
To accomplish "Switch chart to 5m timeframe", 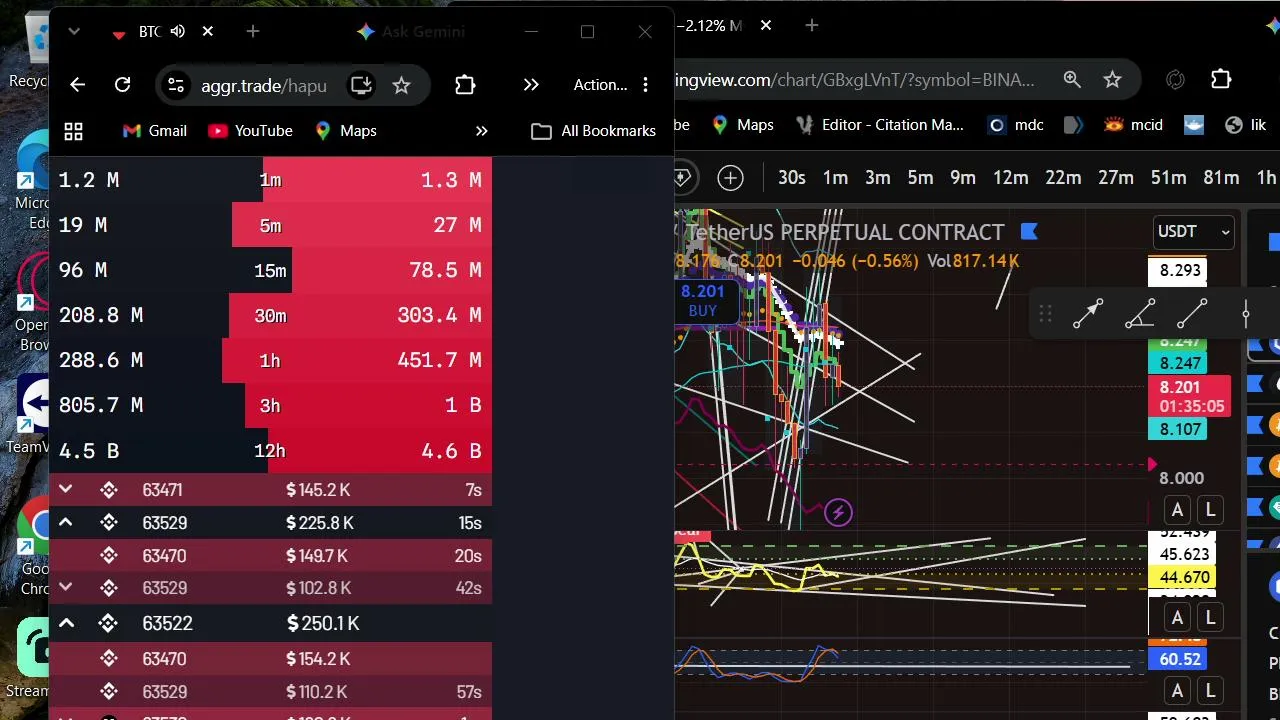I will click(920, 178).
